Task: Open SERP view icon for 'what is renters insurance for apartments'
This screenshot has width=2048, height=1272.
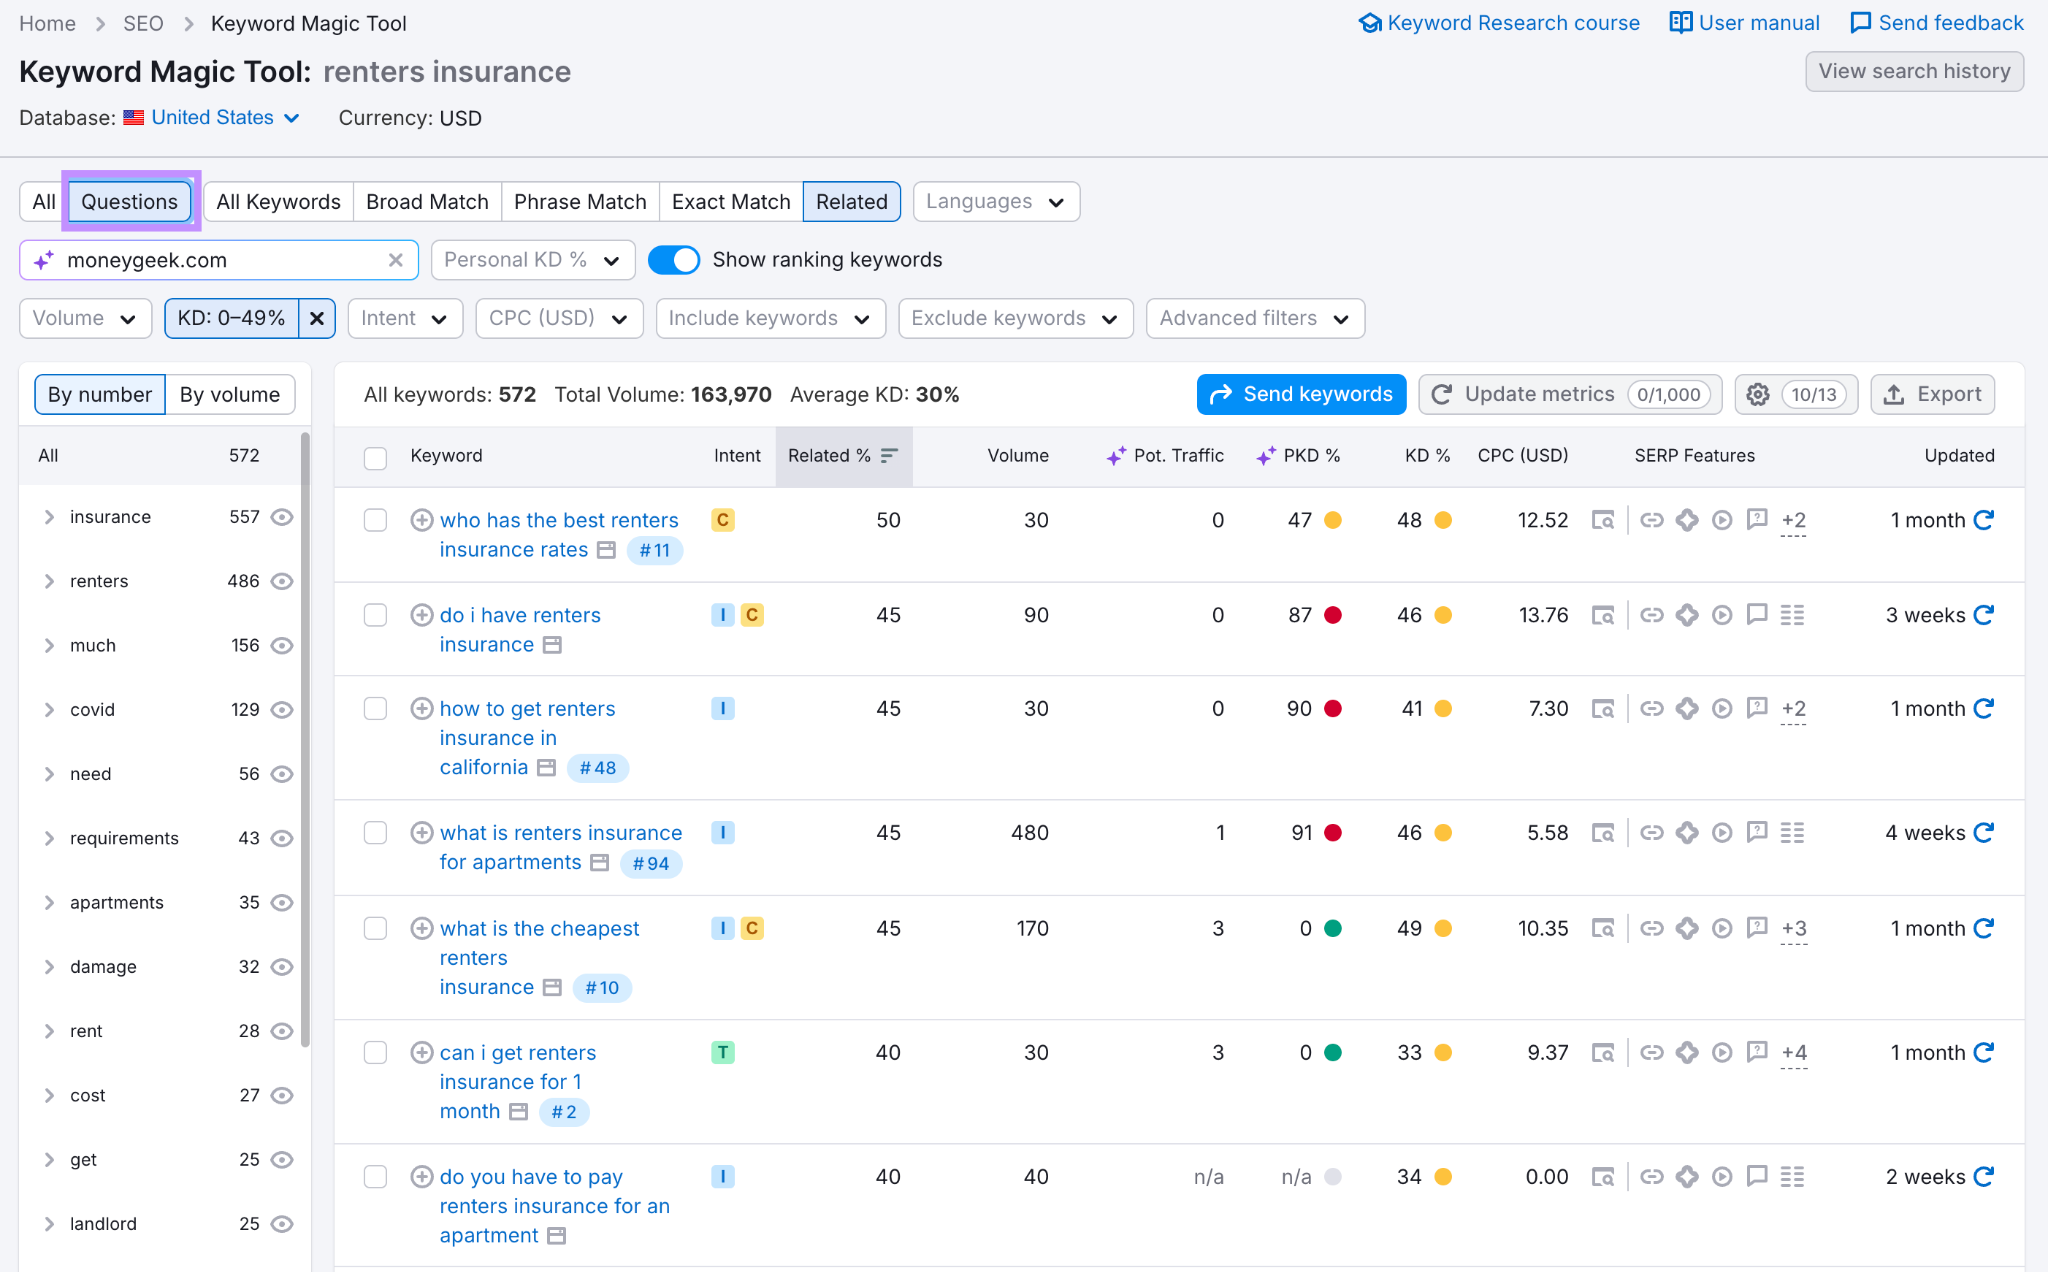Action: [x=1603, y=833]
